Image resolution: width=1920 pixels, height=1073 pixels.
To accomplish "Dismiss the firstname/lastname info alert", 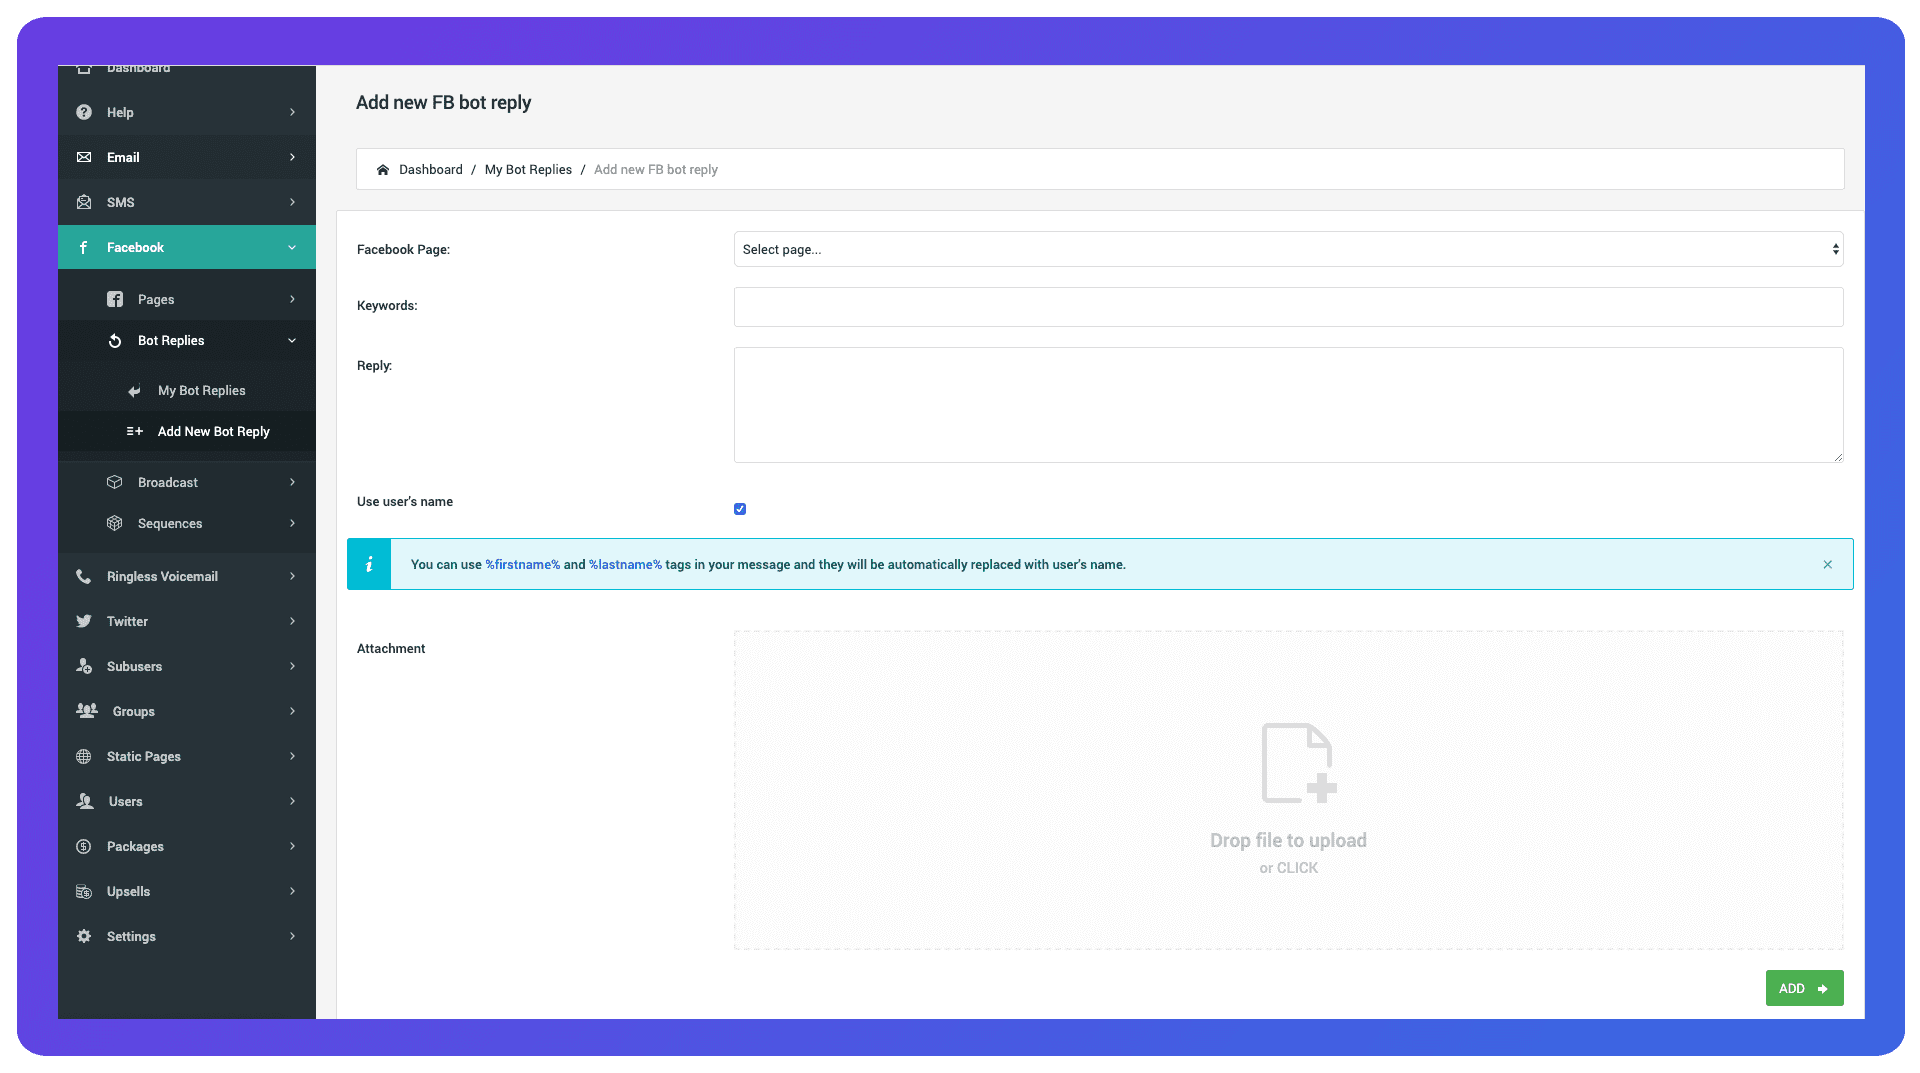I will pos(1827,565).
